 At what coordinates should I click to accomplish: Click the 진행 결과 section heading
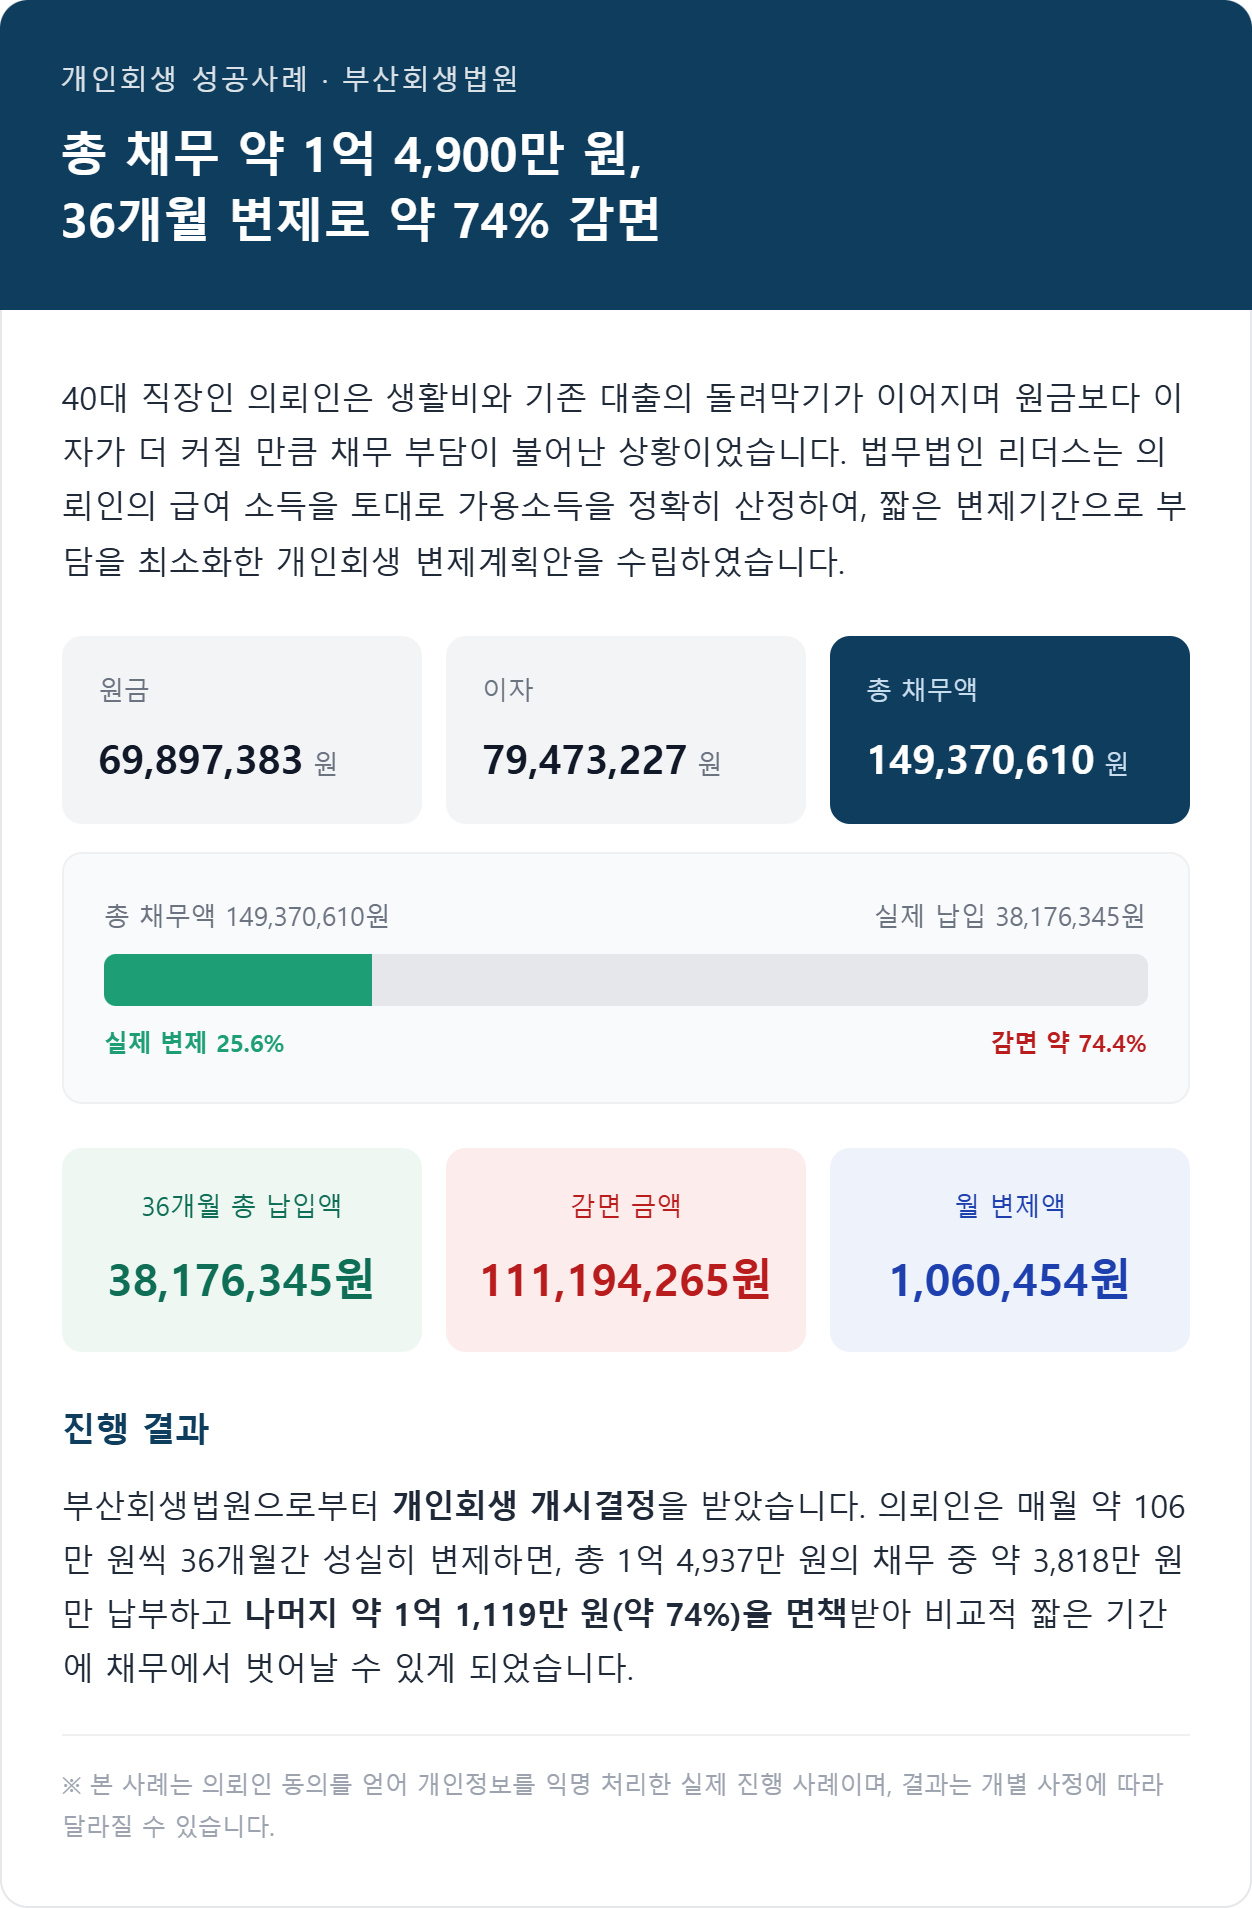(x=136, y=1428)
